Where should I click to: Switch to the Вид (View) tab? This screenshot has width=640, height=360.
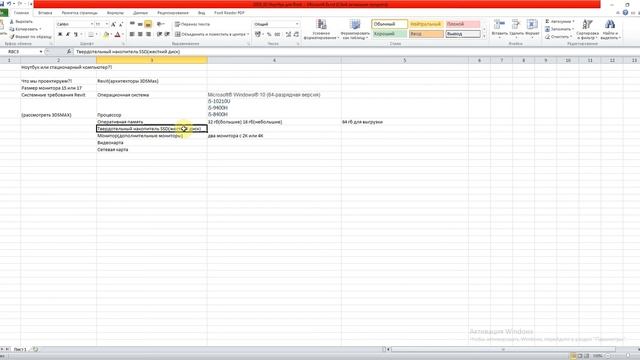click(x=202, y=13)
